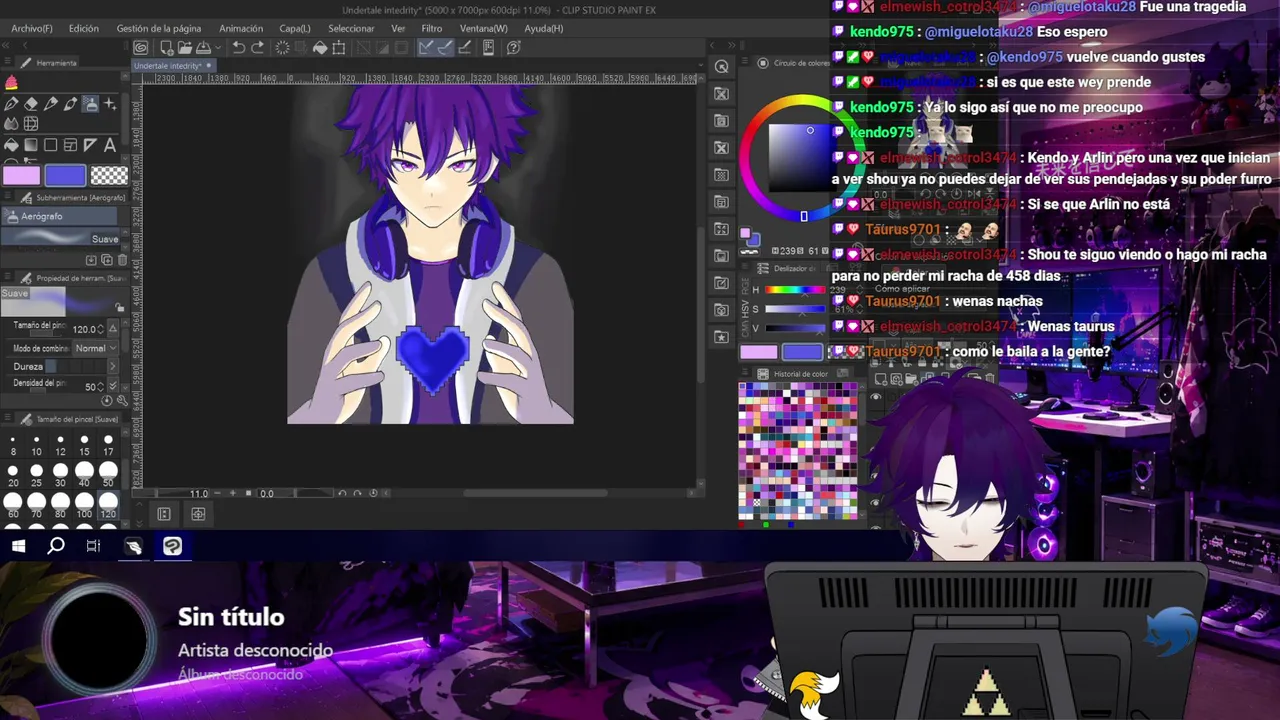Viewport: 1280px width, 720px height.
Task: Open the favorites star icon in right dock
Action: coord(721,337)
